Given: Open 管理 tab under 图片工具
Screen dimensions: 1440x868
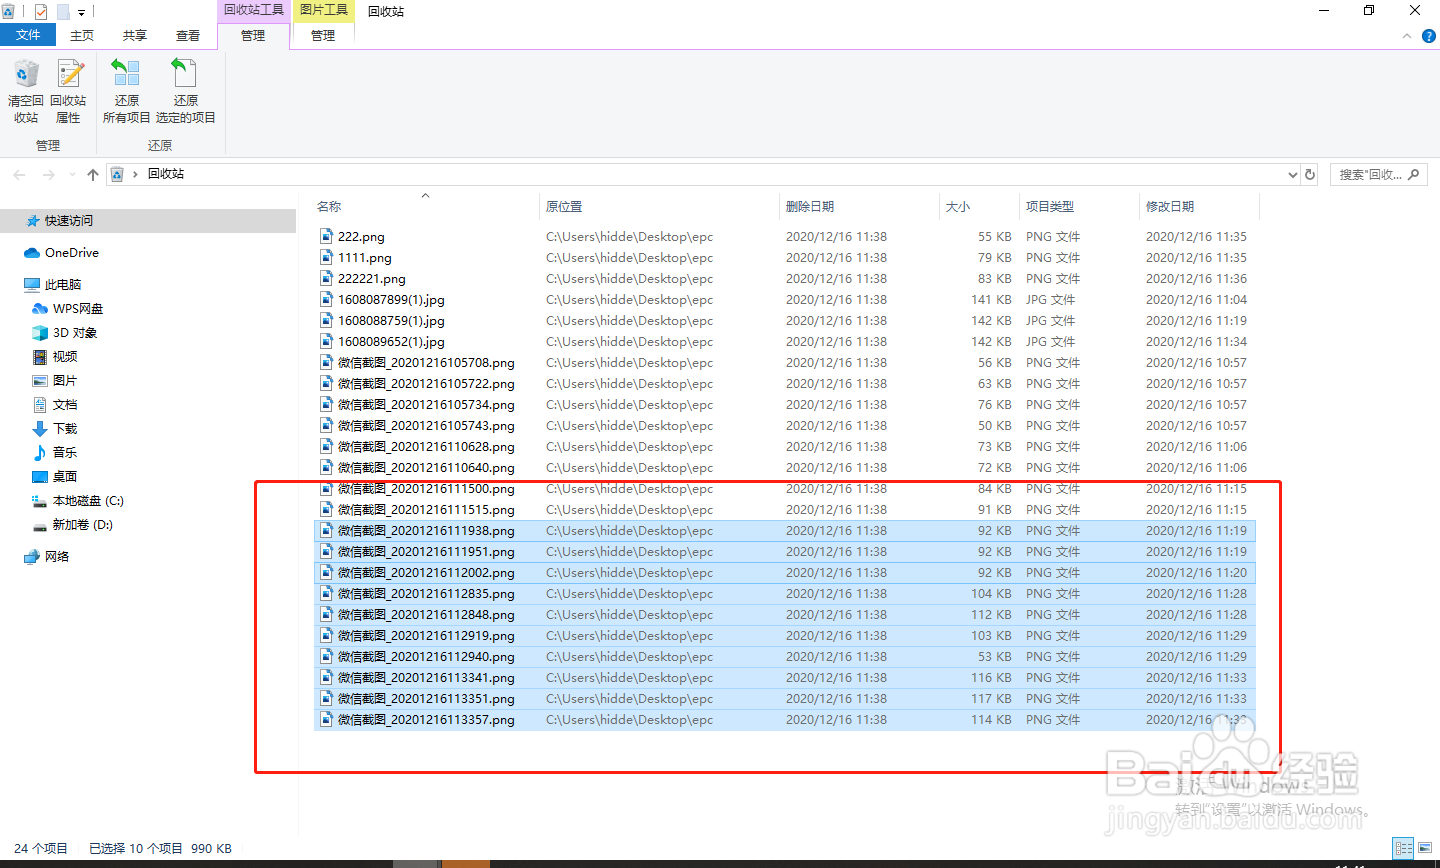Looking at the screenshot, I should tap(323, 35).
